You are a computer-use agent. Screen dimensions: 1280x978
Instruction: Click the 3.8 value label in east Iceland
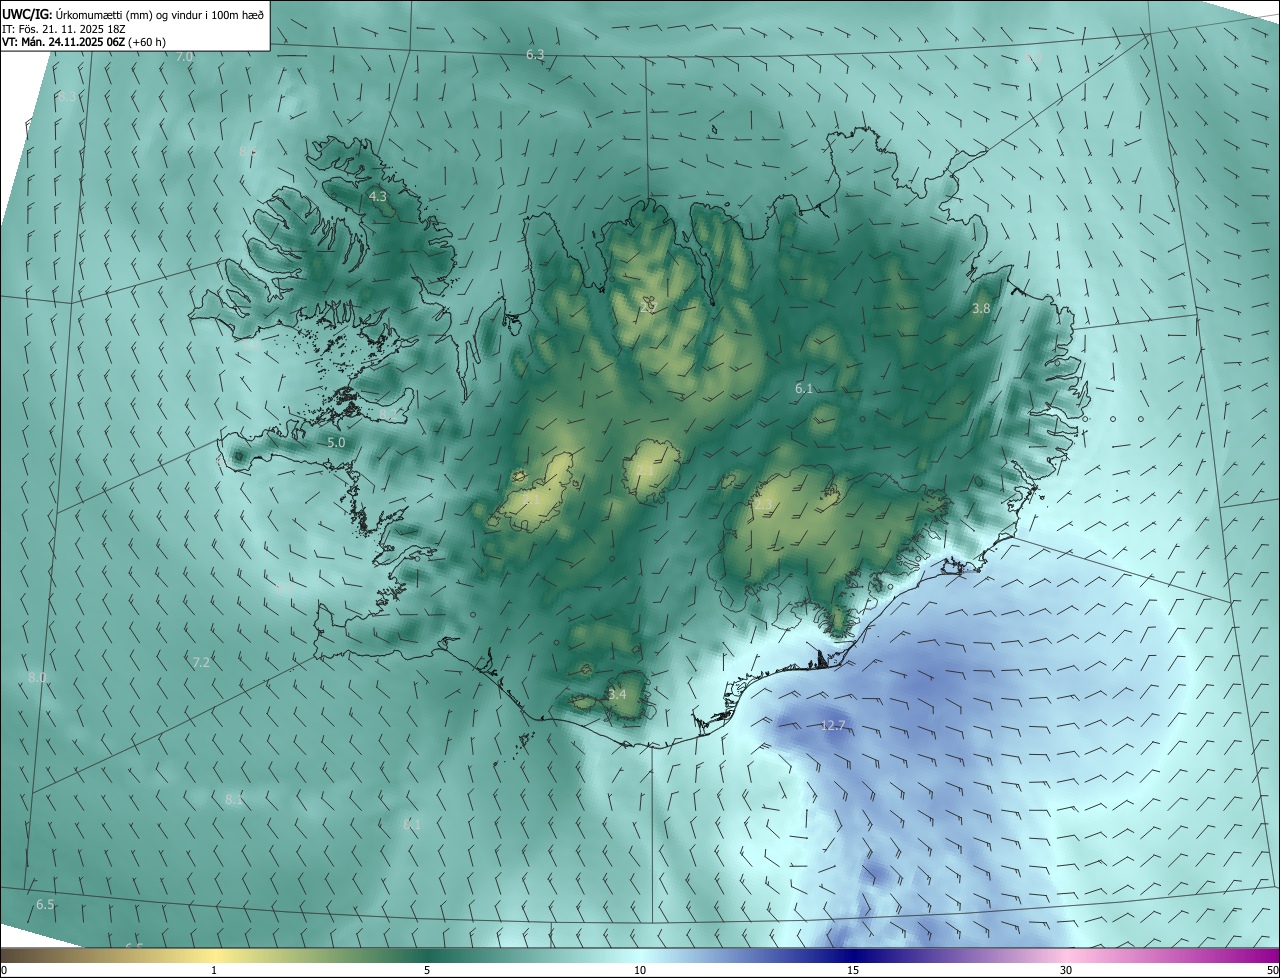point(981,309)
